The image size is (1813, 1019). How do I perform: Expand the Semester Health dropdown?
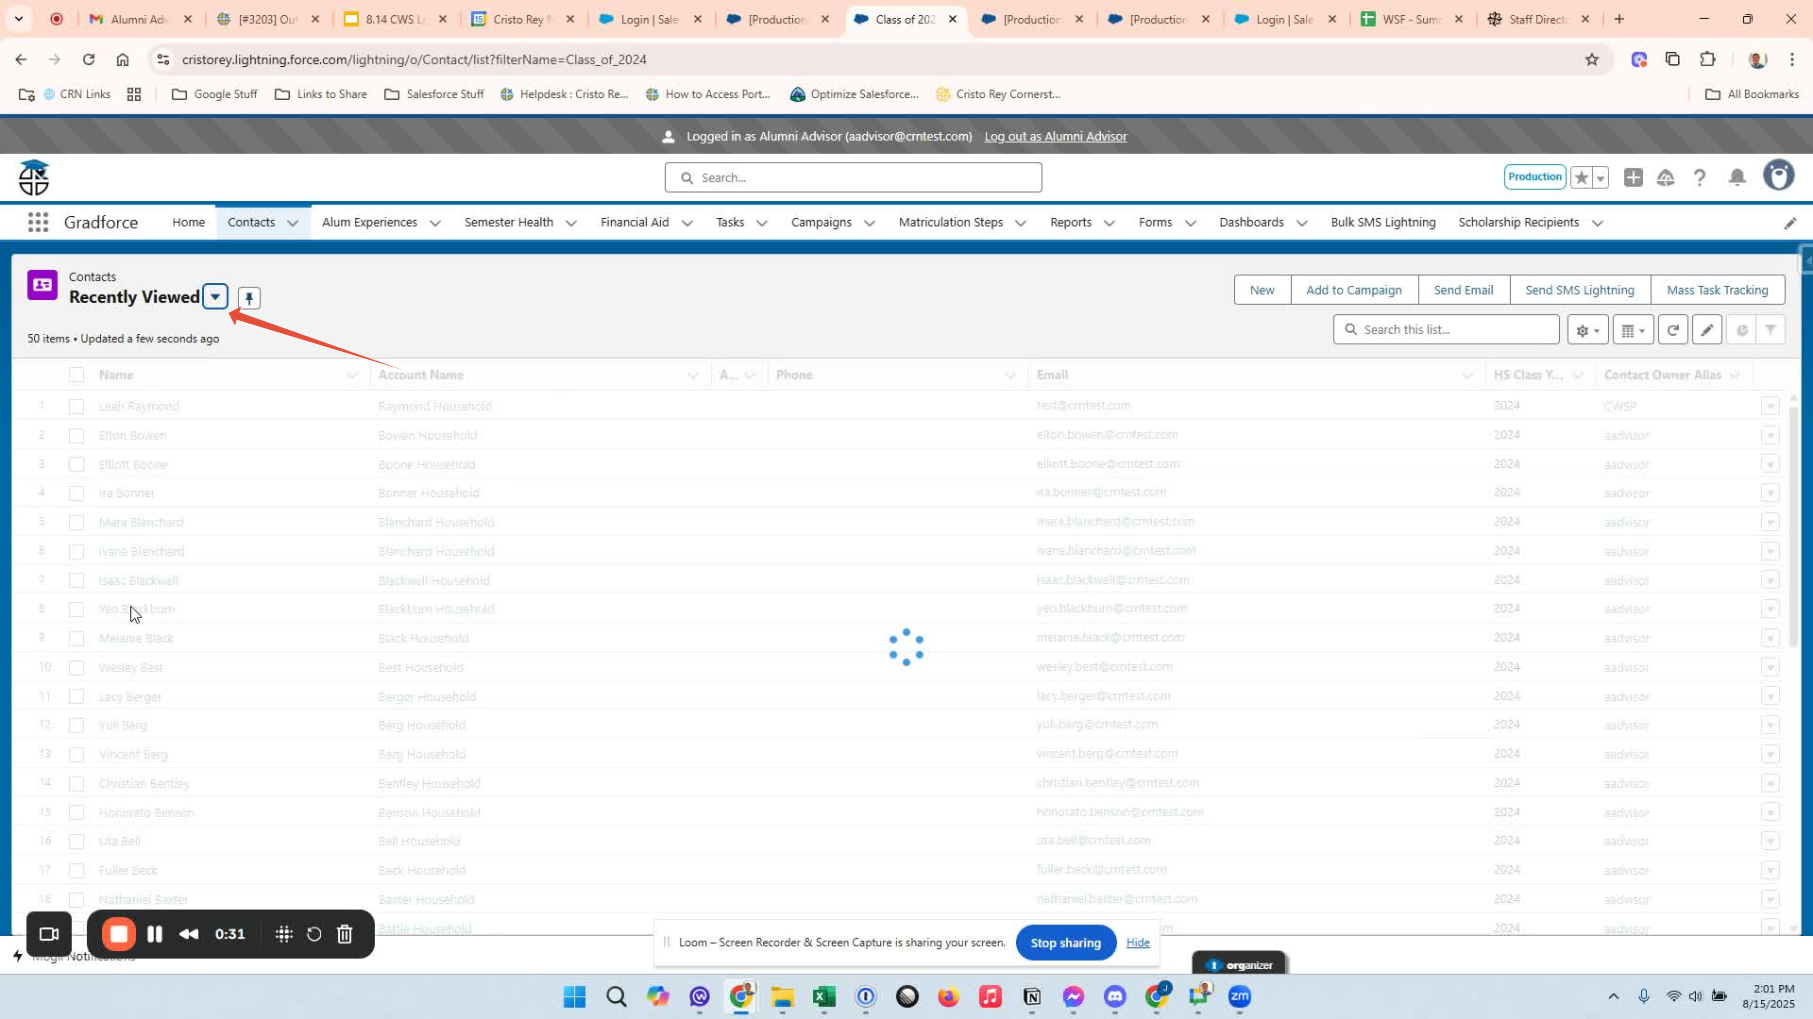(x=571, y=223)
